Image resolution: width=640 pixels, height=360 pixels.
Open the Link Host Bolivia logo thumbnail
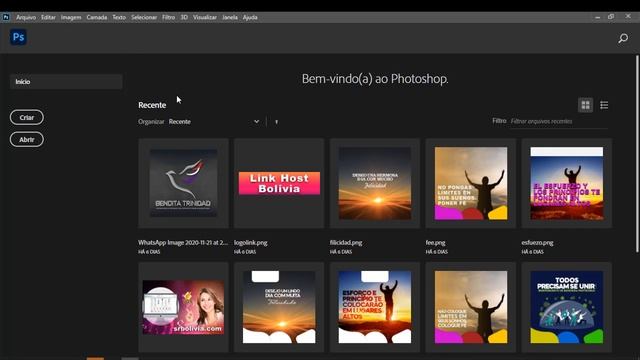point(279,183)
